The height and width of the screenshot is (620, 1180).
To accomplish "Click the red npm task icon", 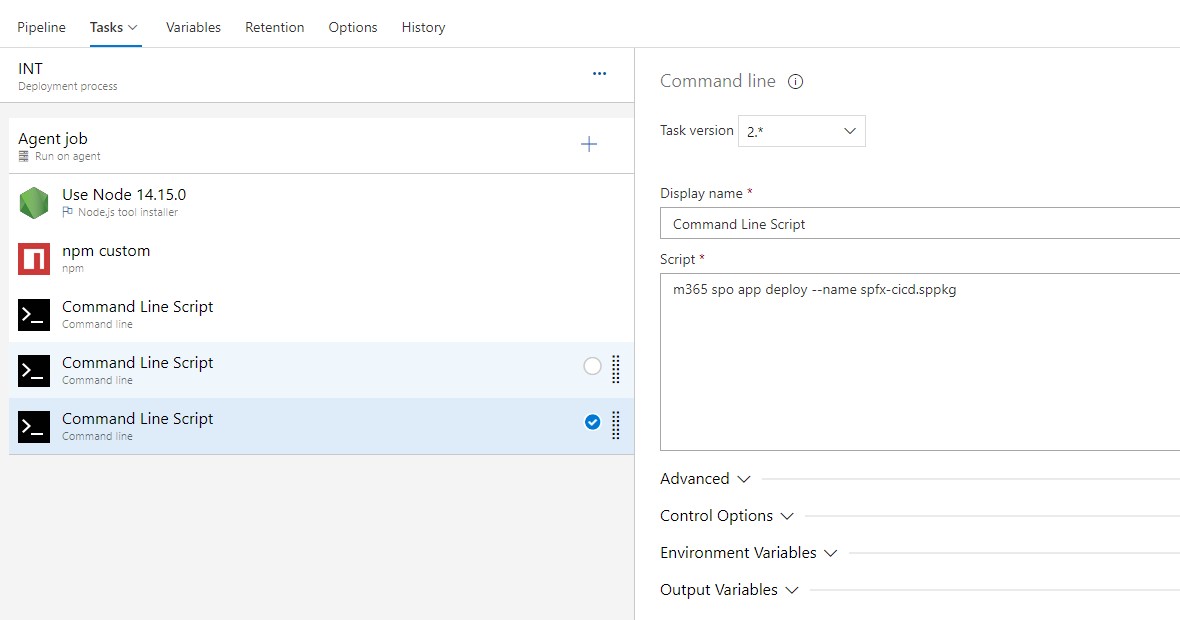I will (x=34, y=259).
